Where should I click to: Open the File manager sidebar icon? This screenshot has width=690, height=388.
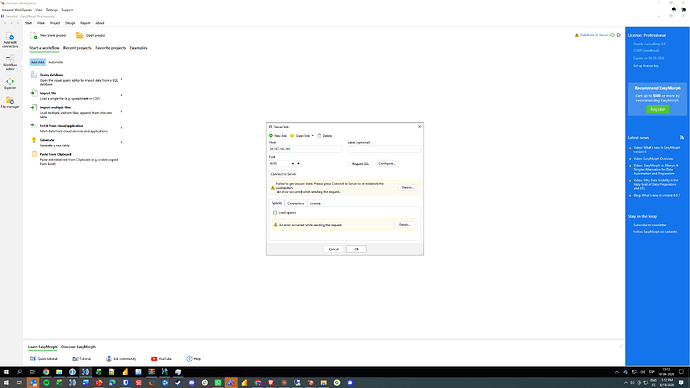pos(10,100)
